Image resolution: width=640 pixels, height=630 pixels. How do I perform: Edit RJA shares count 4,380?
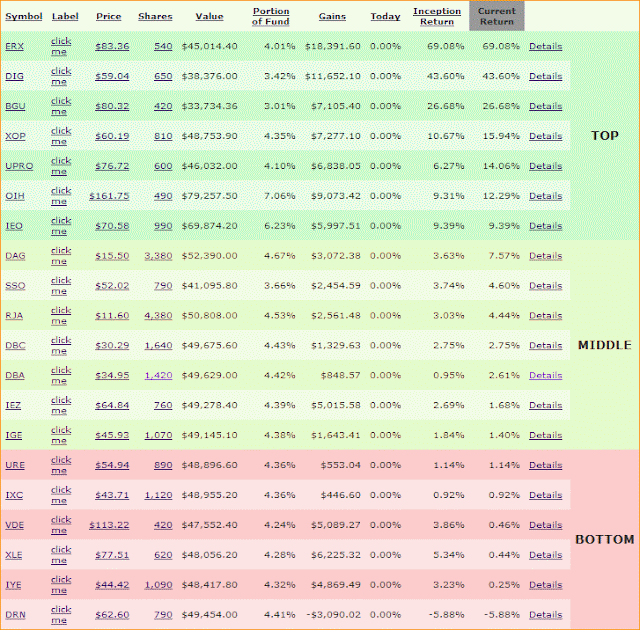click(x=158, y=315)
